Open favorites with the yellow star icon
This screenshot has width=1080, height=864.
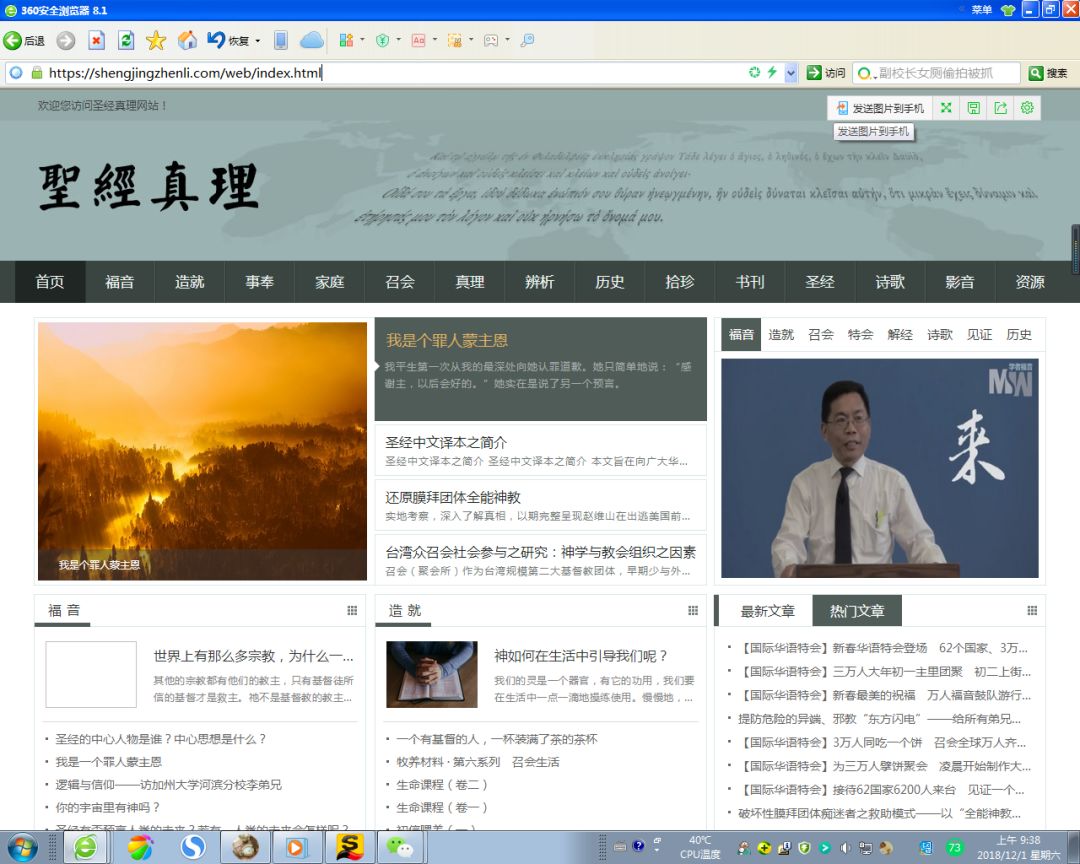coord(156,41)
